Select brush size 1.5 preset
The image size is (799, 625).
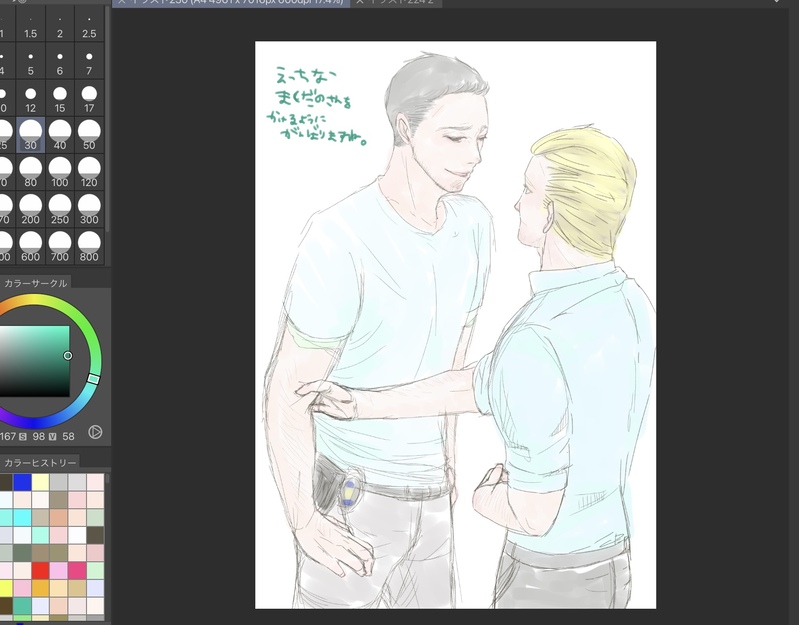[31, 25]
